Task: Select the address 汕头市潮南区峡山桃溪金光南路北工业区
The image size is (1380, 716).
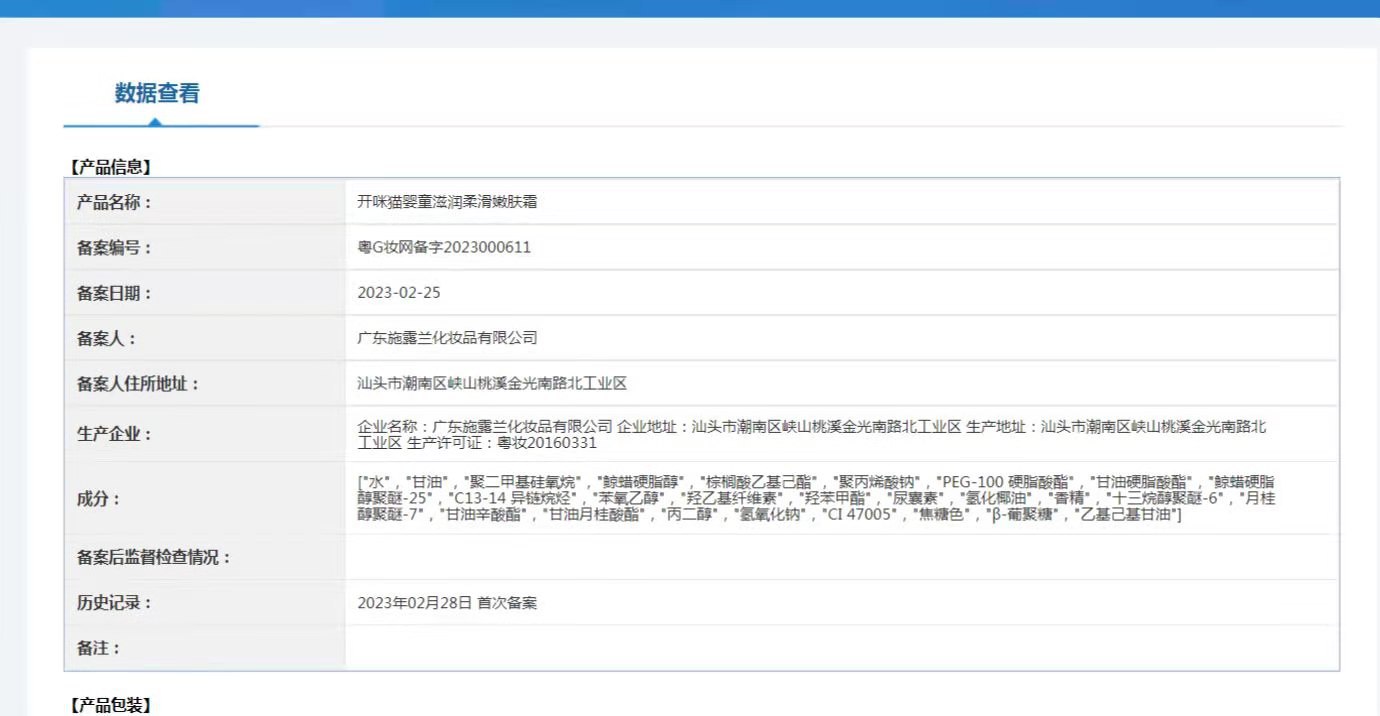Action: [x=493, y=383]
